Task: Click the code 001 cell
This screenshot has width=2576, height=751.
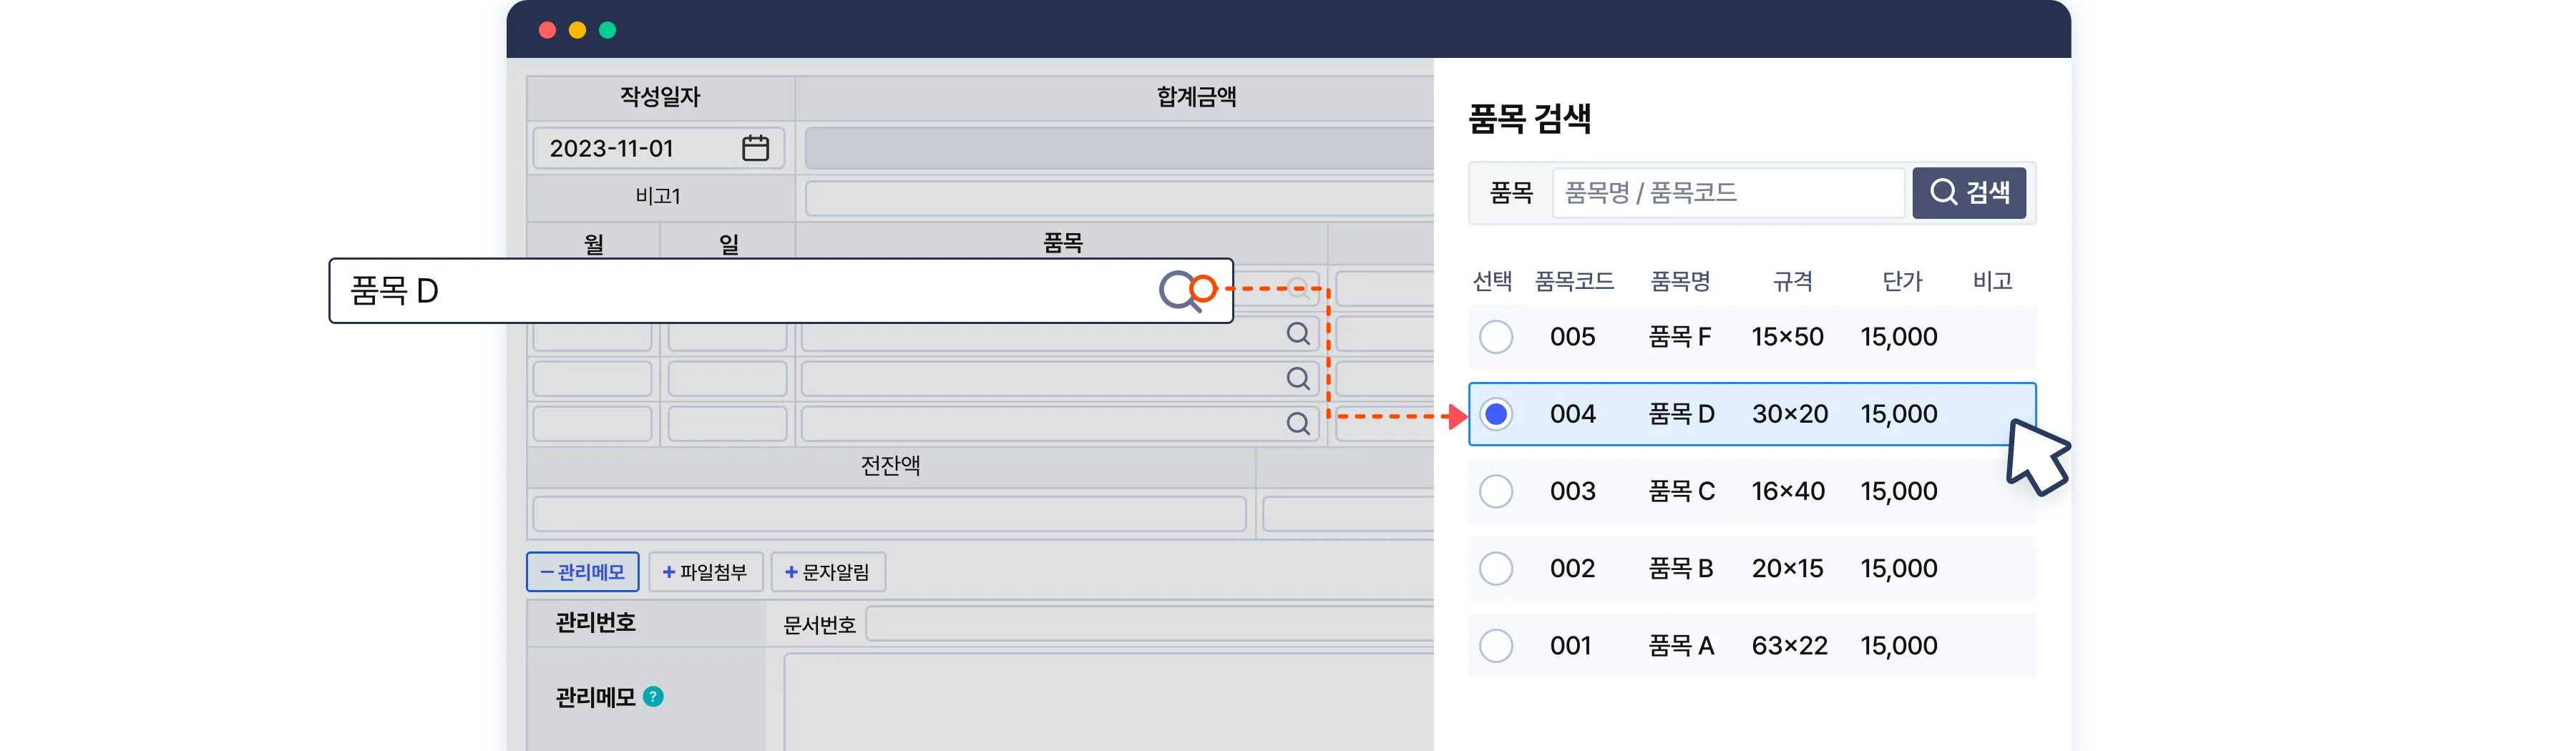Action: pos(1570,646)
